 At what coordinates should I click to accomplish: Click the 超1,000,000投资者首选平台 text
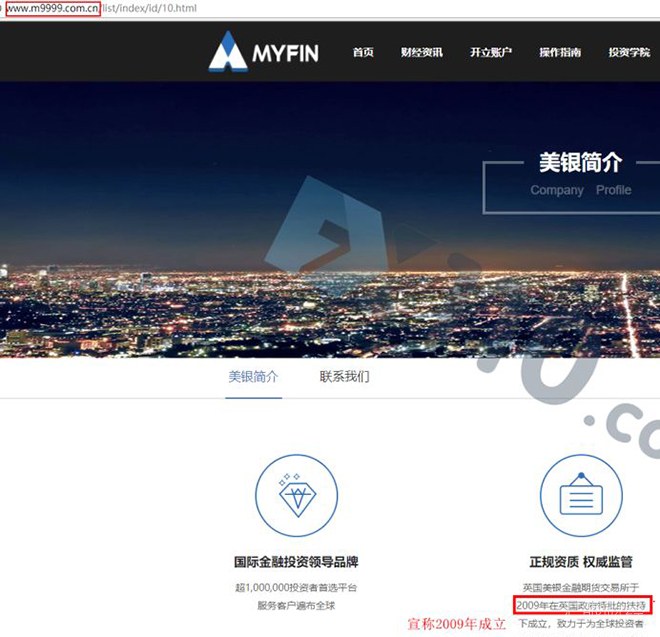tap(296, 587)
